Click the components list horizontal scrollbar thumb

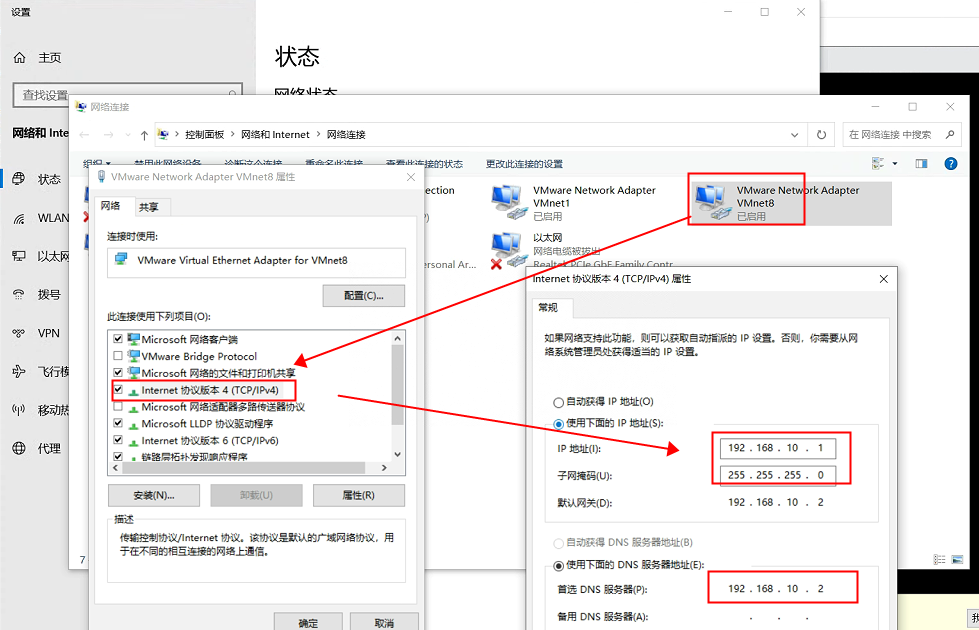pyautogui.click(x=244, y=468)
